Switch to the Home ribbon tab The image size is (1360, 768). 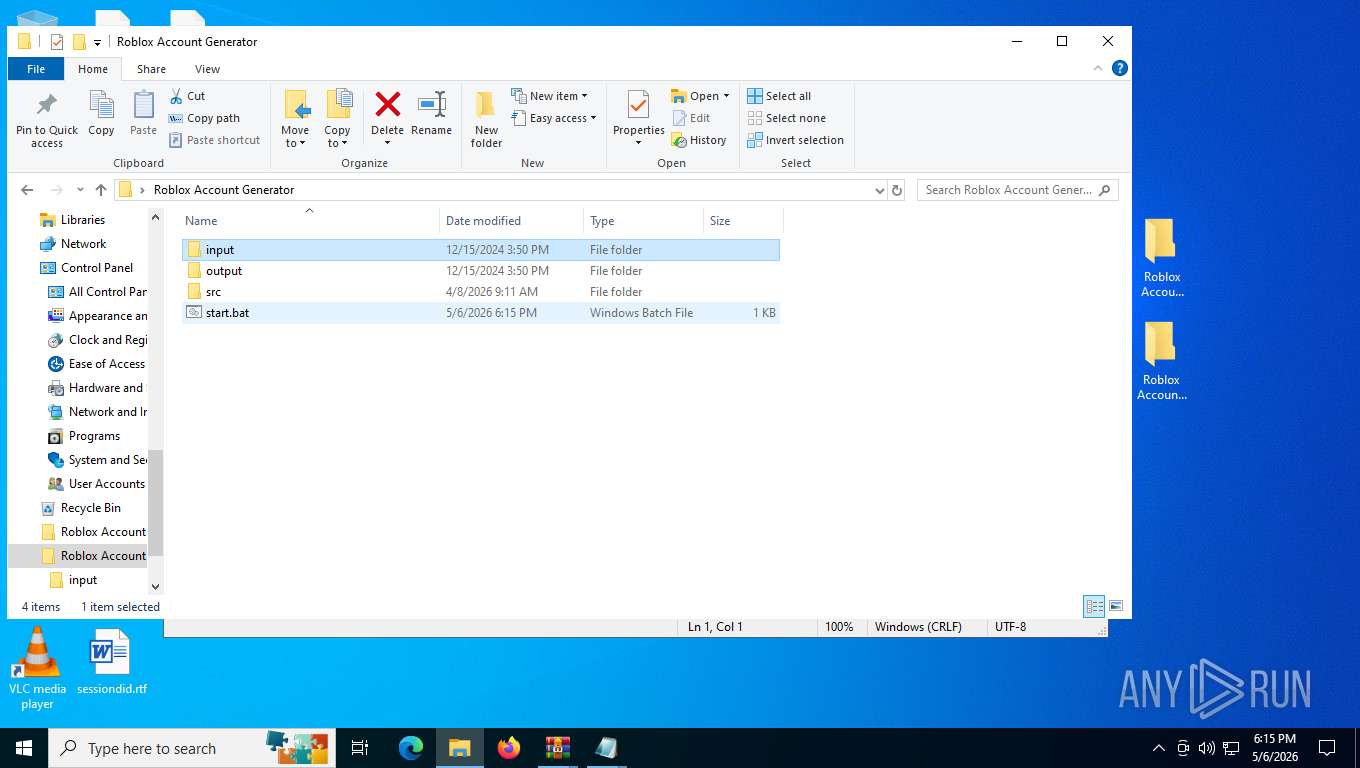click(x=93, y=69)
